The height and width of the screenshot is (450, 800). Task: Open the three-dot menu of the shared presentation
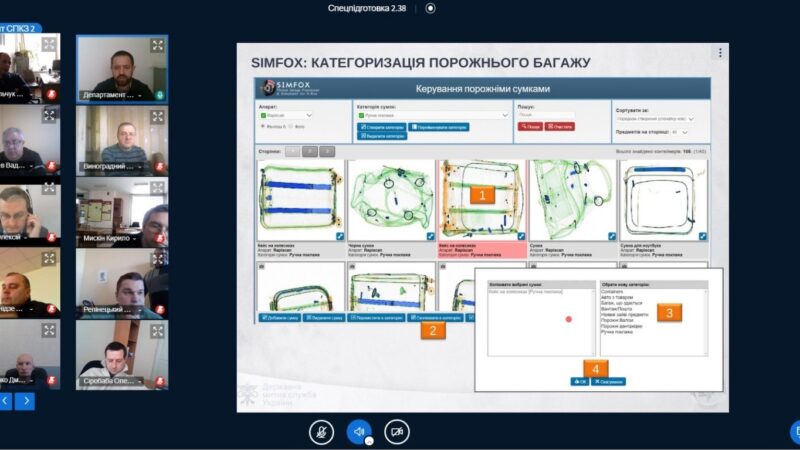coord(720,53)
